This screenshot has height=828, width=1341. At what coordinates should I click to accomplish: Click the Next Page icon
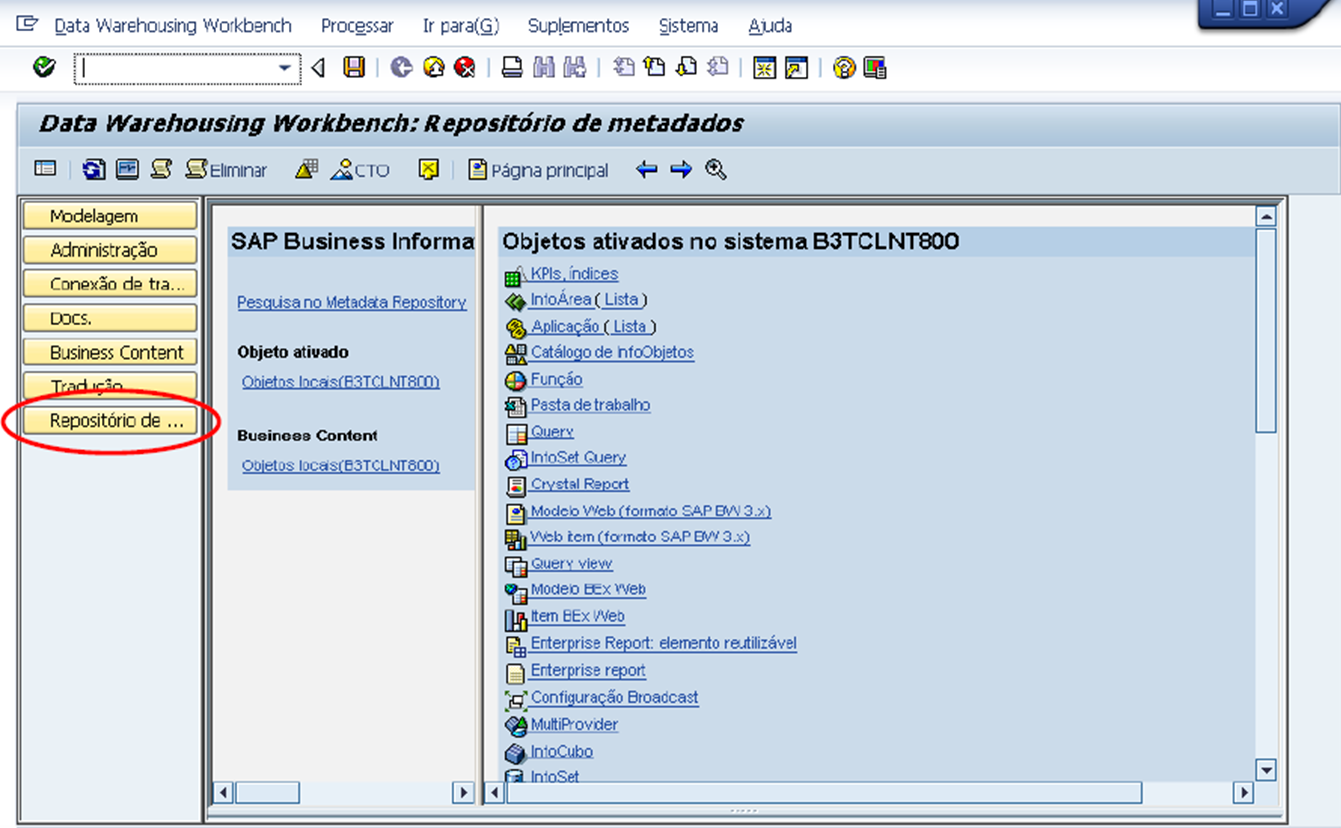(x=686, y=67)
